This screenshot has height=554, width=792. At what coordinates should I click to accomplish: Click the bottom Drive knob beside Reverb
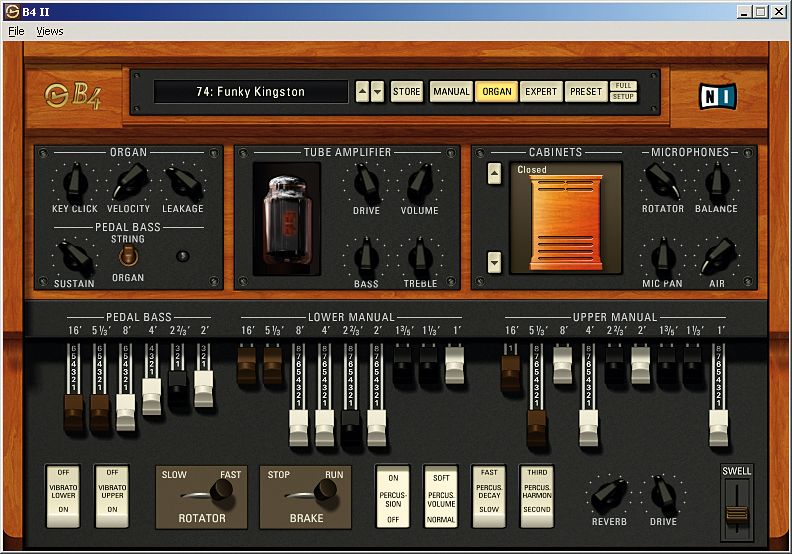(663, 495)
